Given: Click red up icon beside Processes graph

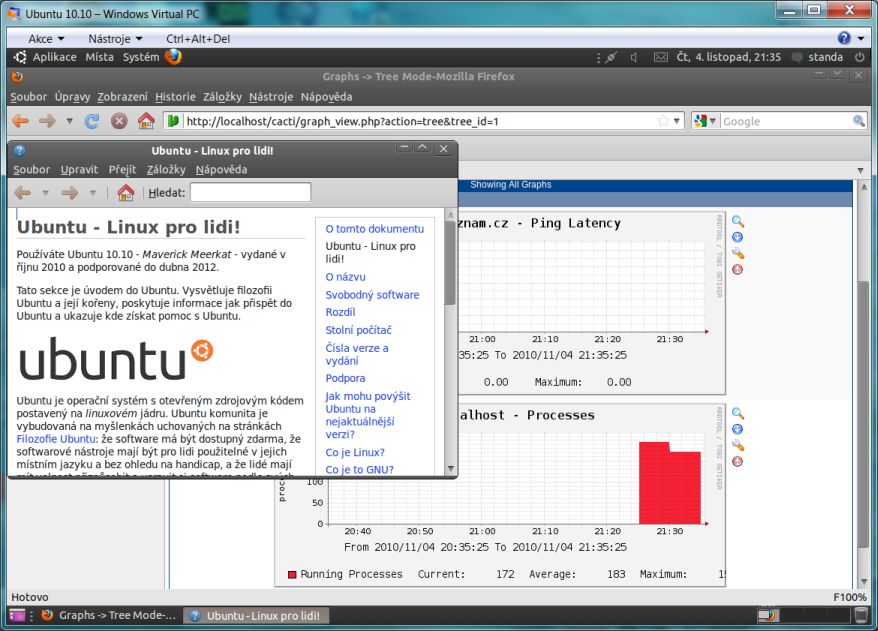Looking at the screenshot, I should (738, 462).
